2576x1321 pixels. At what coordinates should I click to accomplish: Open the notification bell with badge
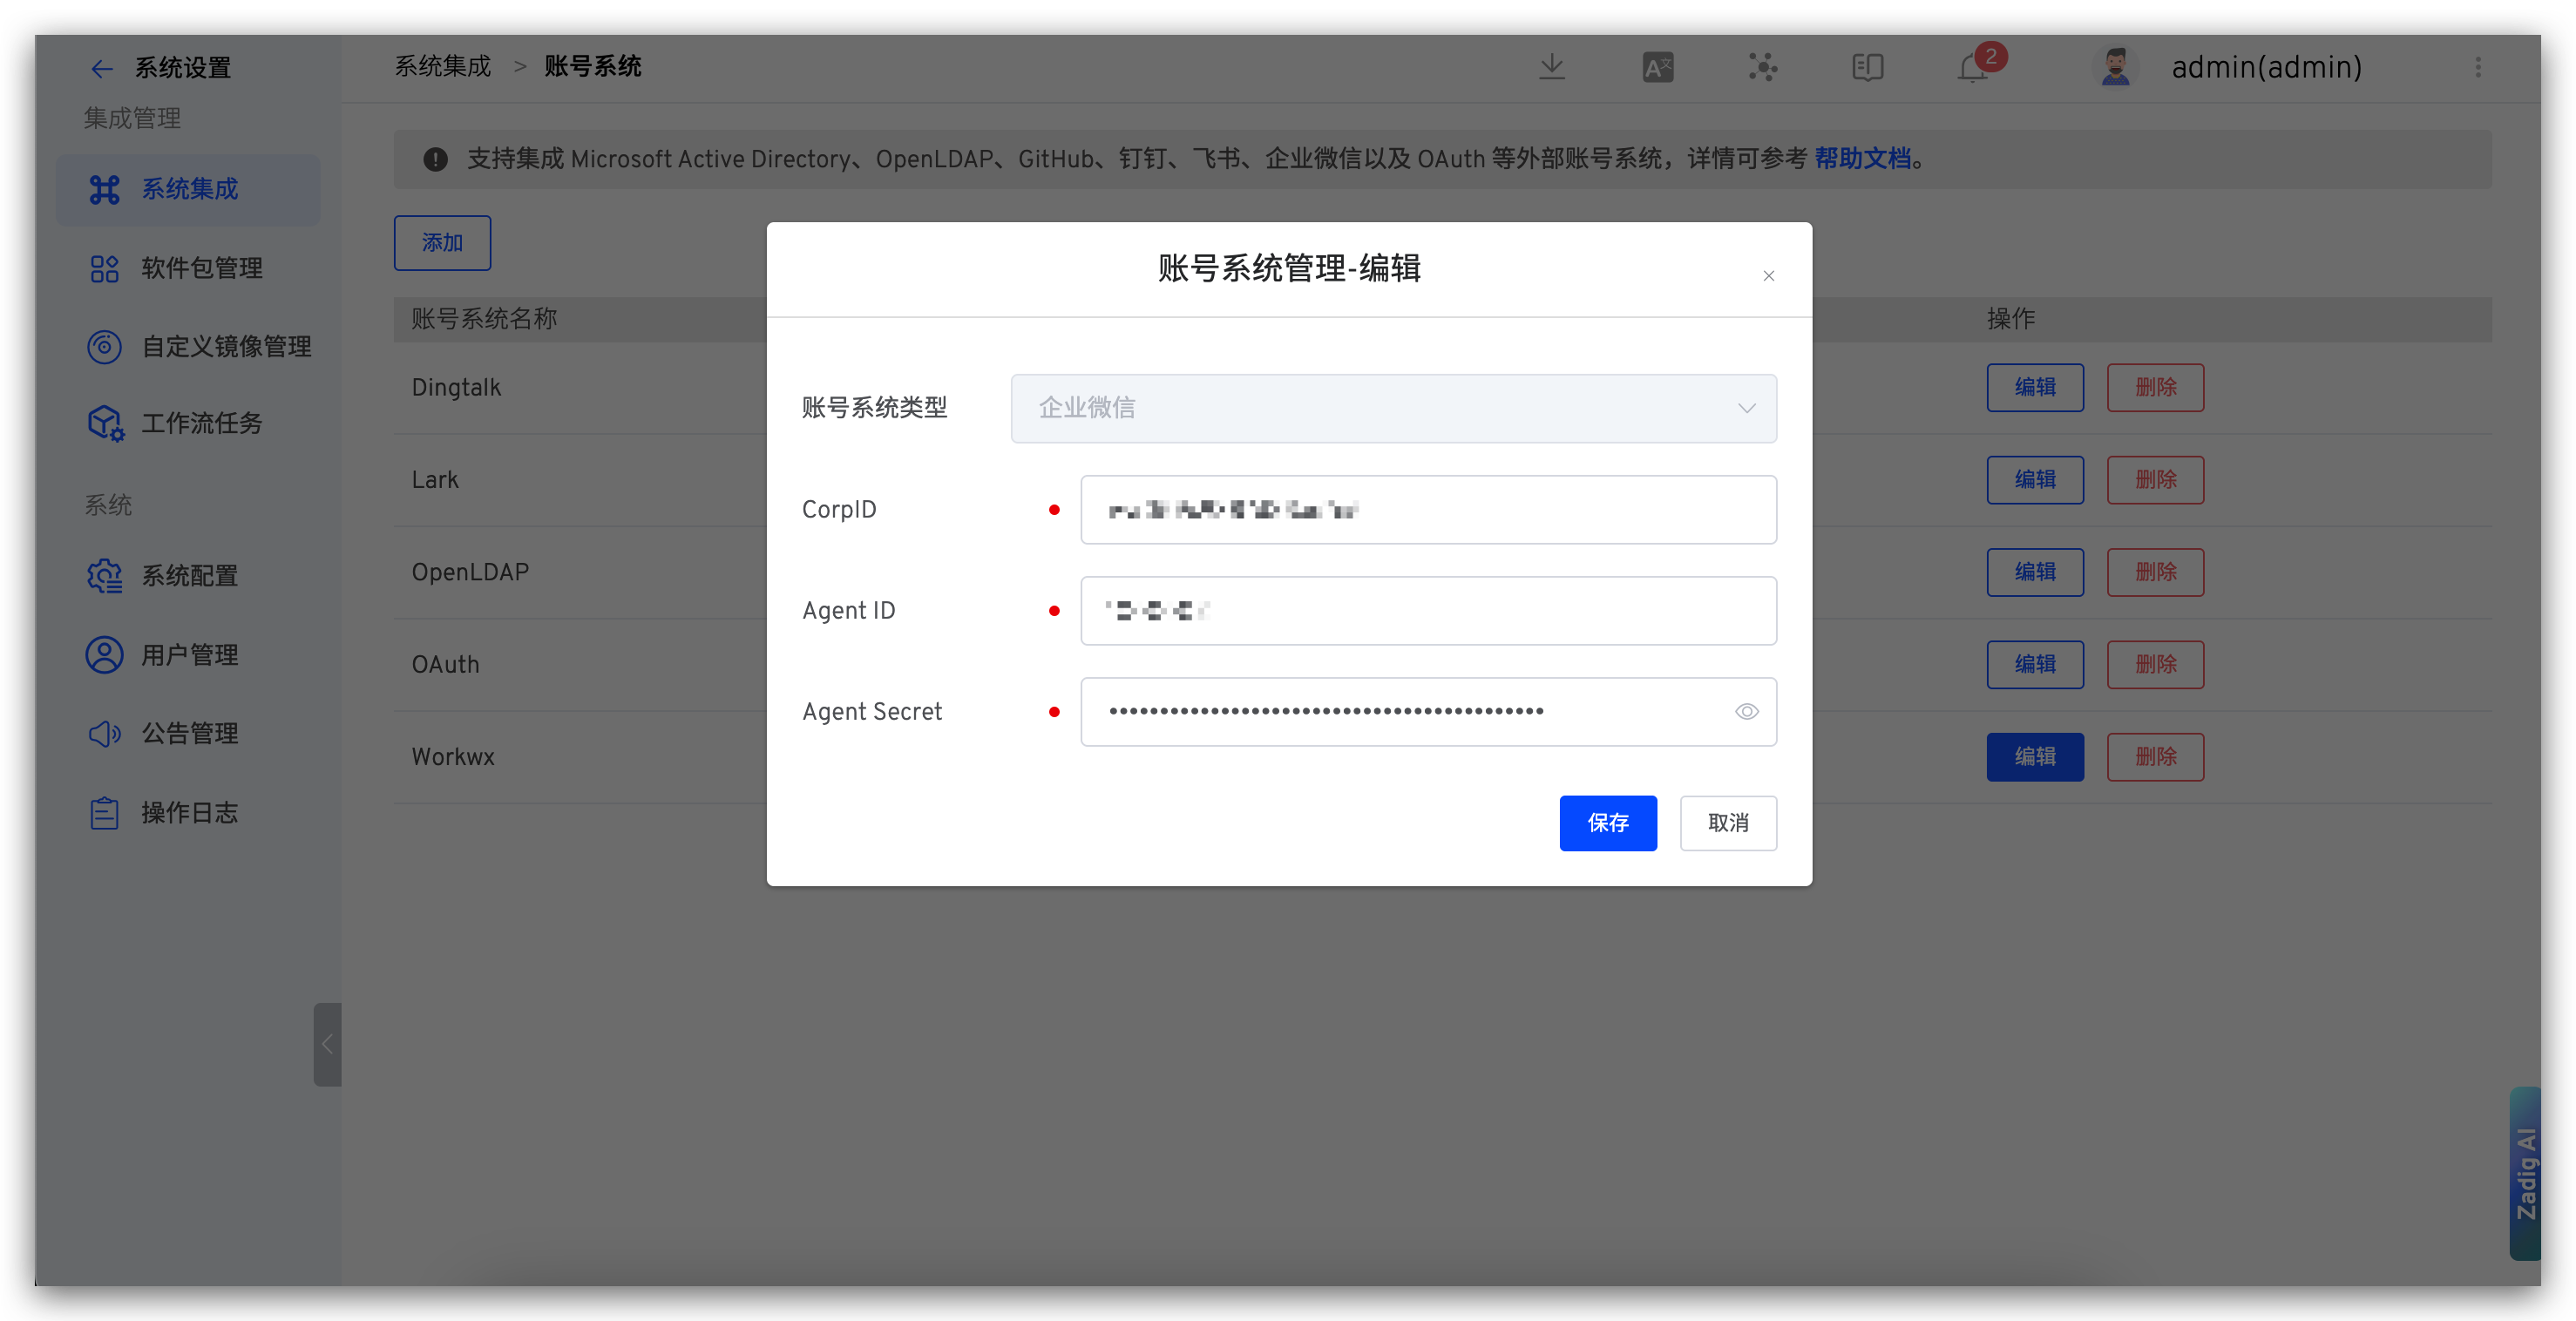(1974, 67)
